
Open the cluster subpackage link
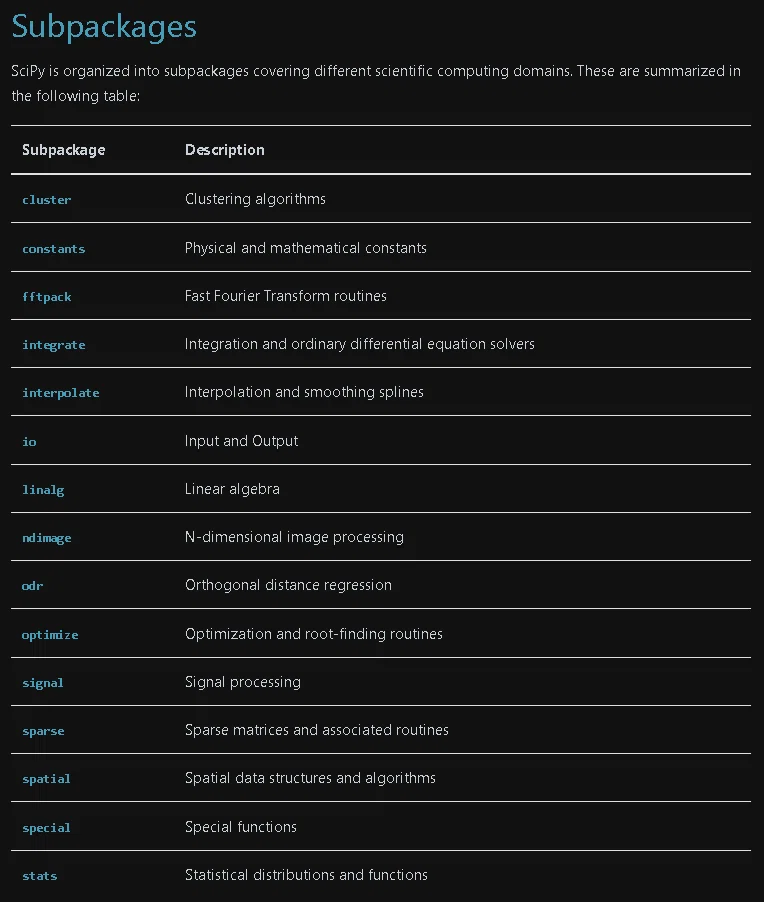pyautogui.click(x=47, y=200)
